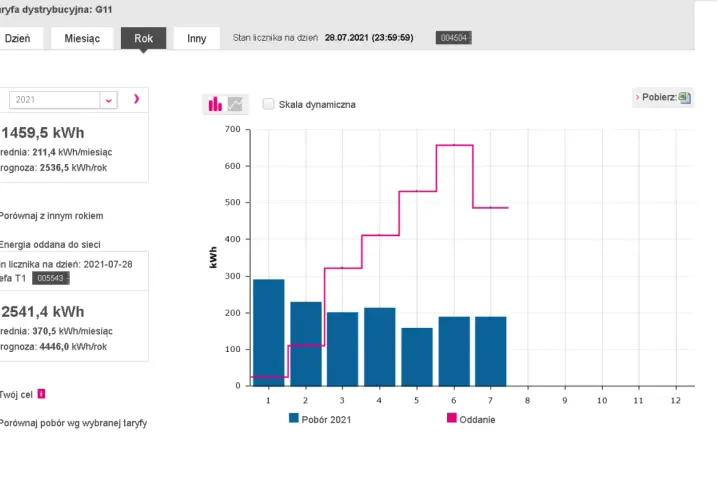Click the prognoza 4446,0 kWh/rok value
The width and height of the screenshot is (720, 500).
coord(73,347)
